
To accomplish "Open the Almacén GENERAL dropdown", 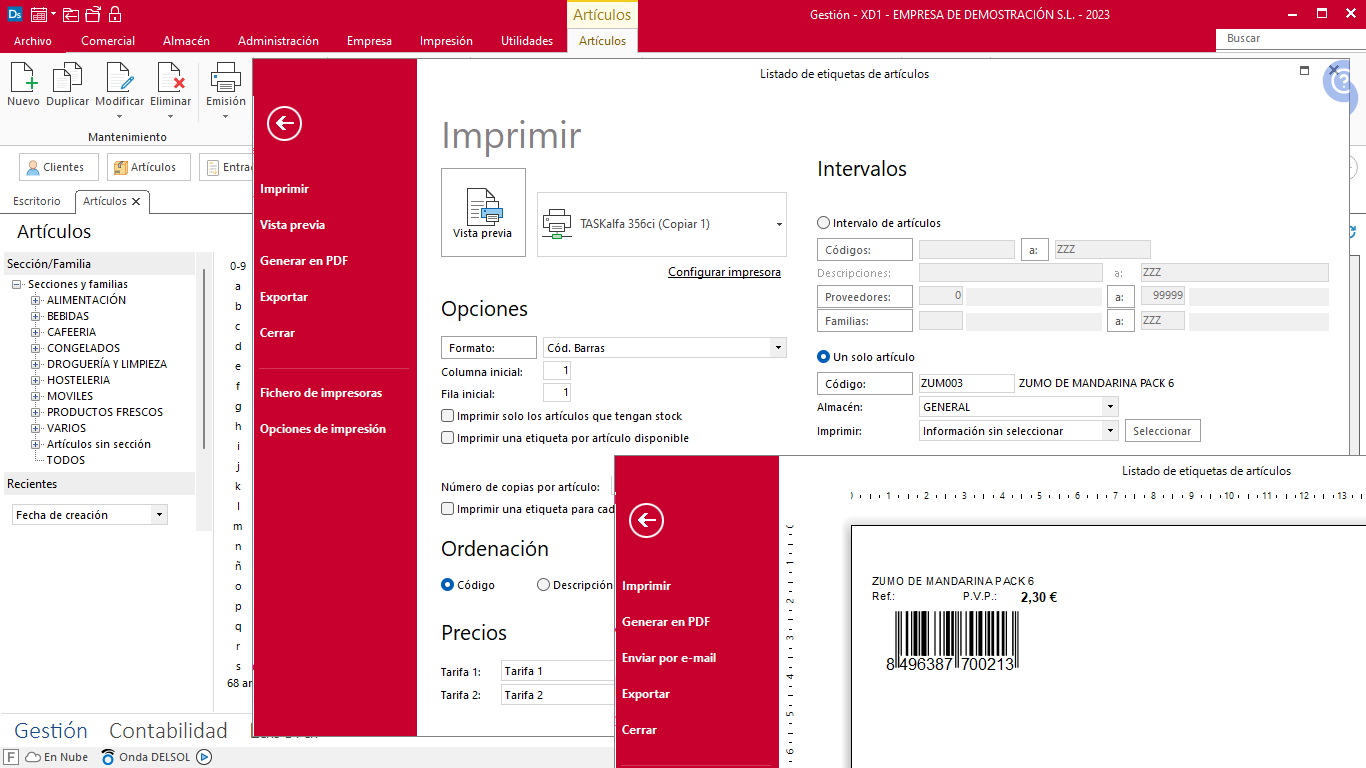I will 1110,407.
